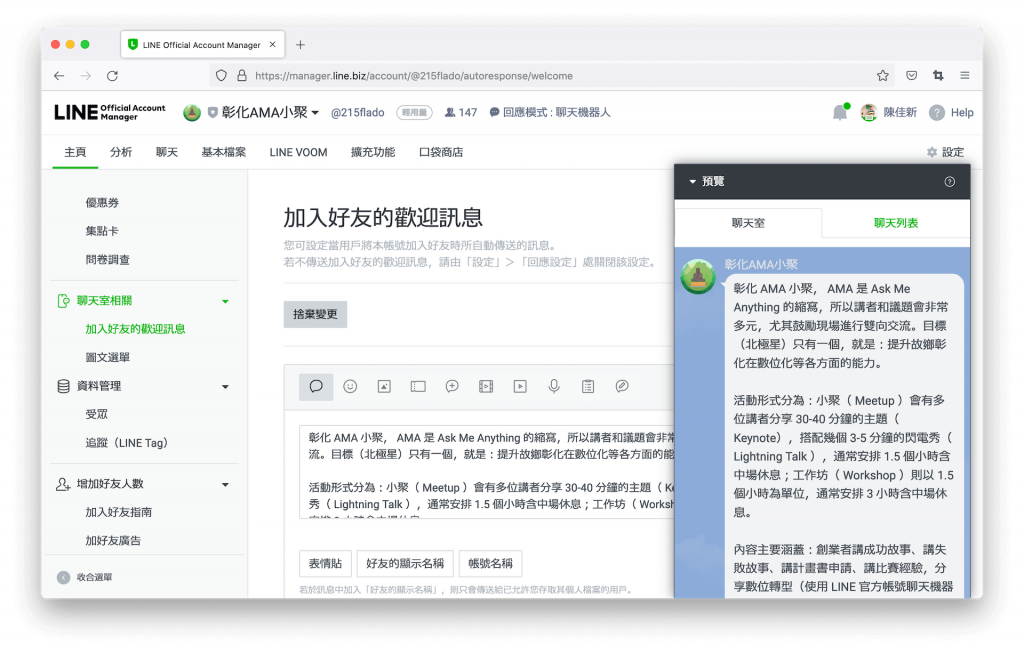The image size is (1024, 653).
Task: Click the Help question mark icon
Action: [x=937, y=112]
